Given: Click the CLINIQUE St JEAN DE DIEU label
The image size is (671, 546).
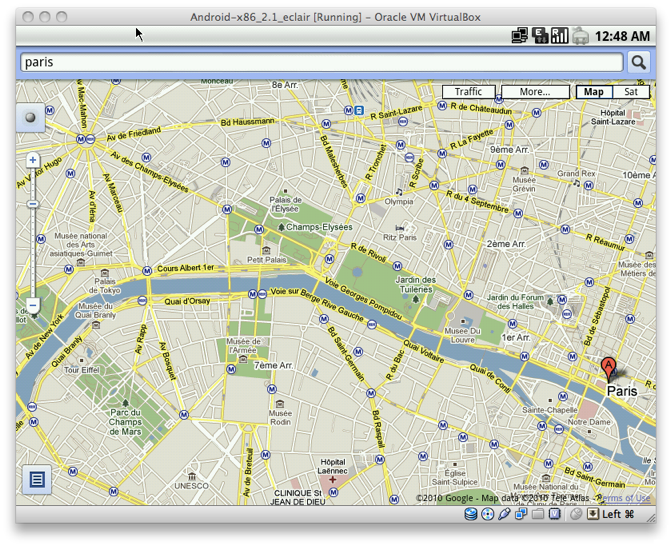Looking at the screenshot, I should click(298, 498).
